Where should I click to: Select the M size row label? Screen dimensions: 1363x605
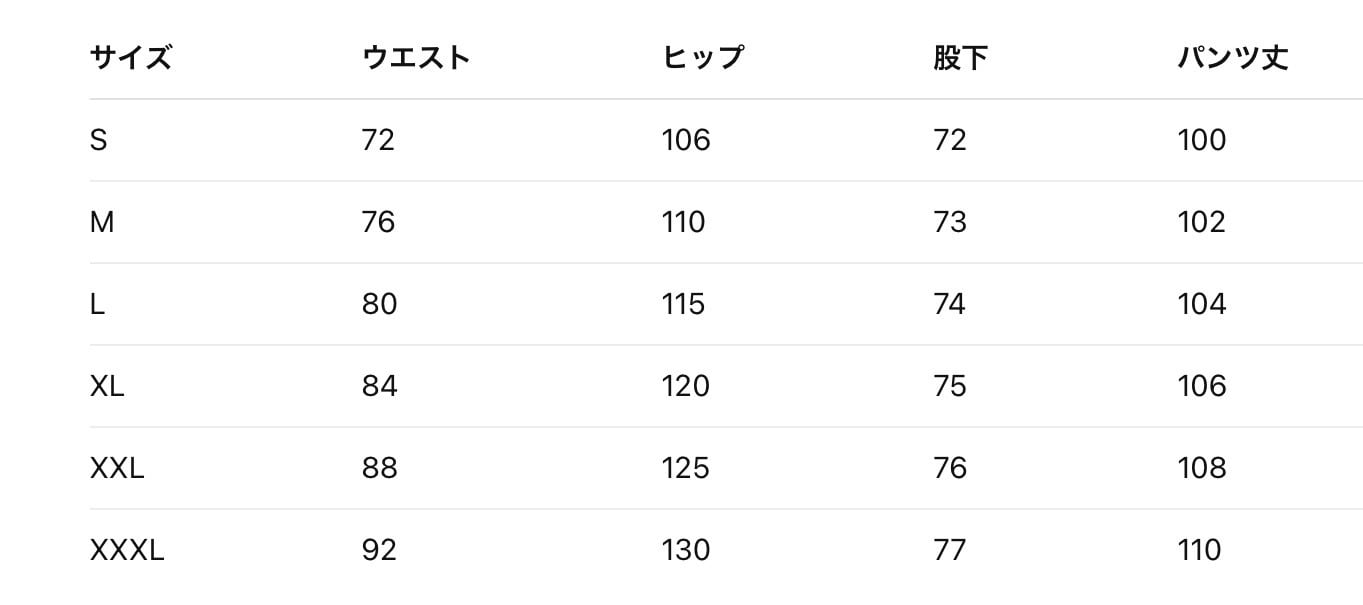102,222
